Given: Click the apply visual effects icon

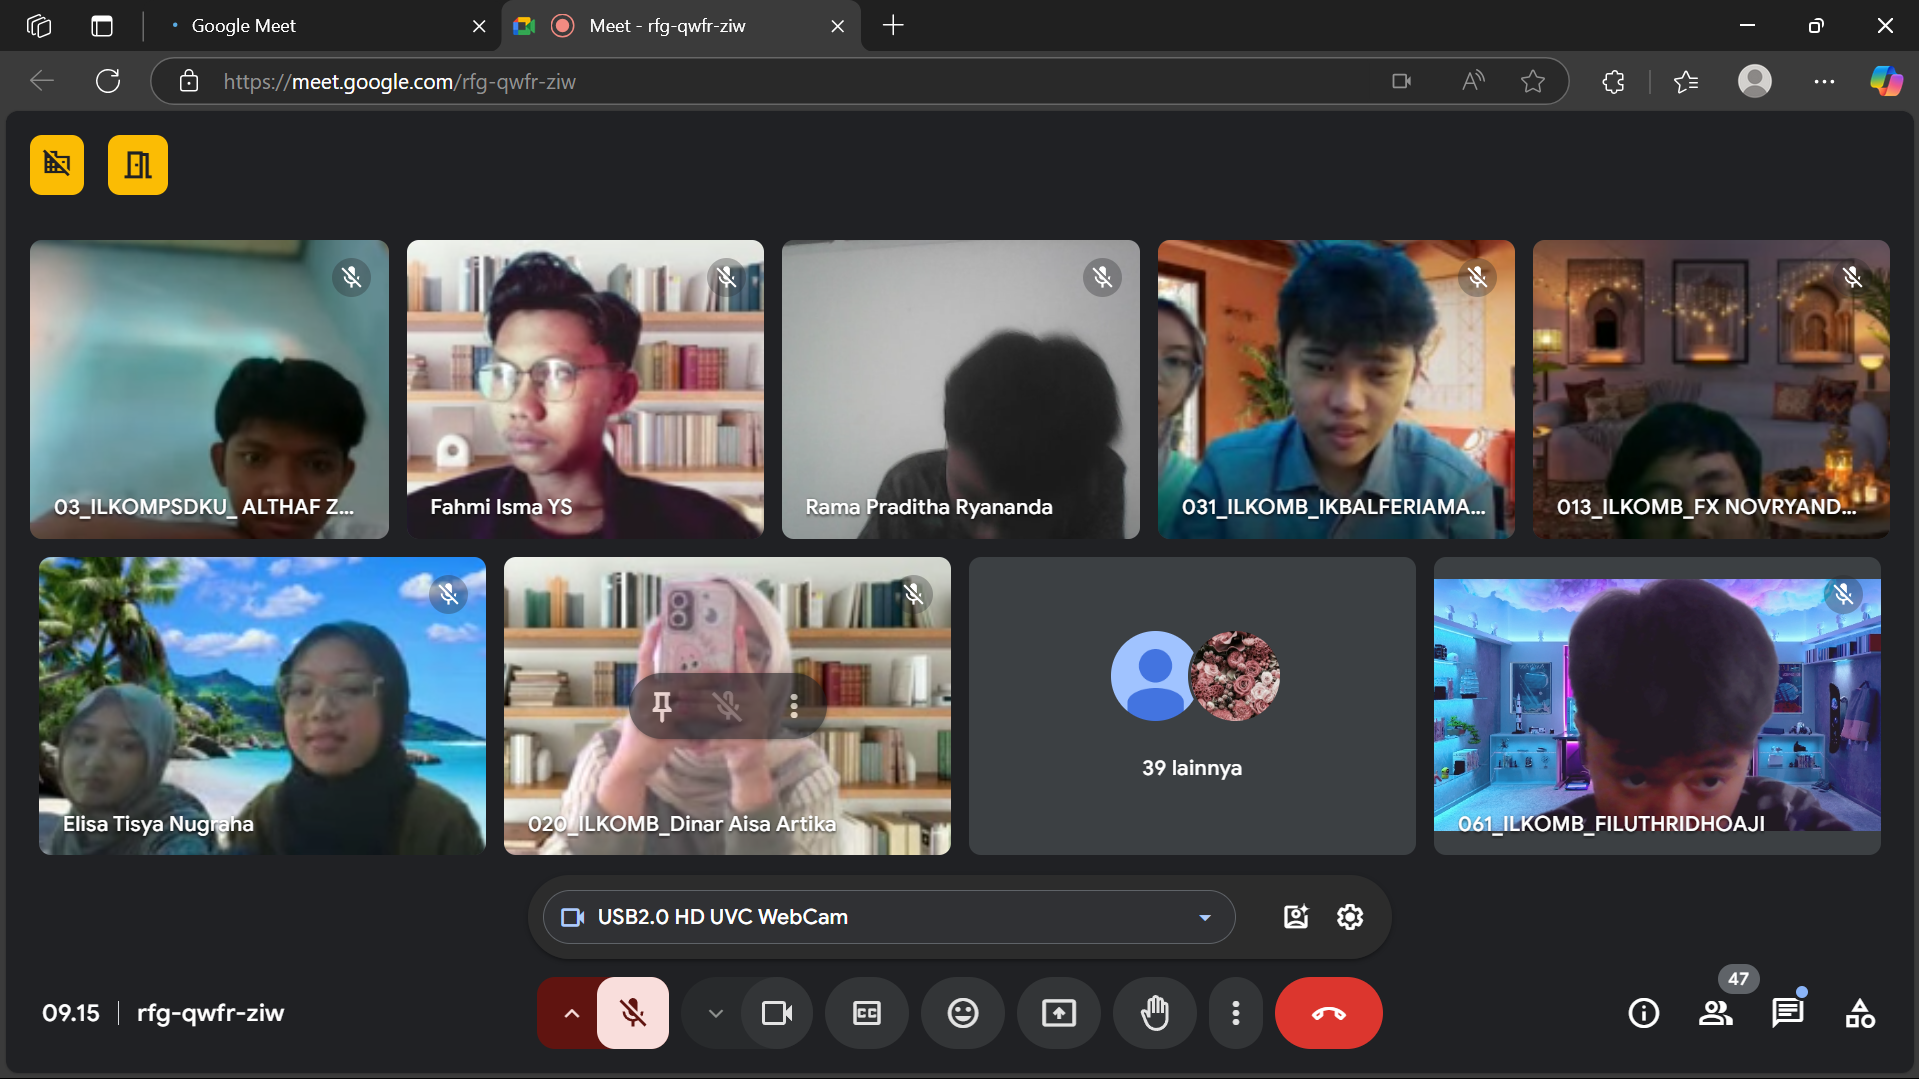Looking at the screenshot, I should [1295, 917].
